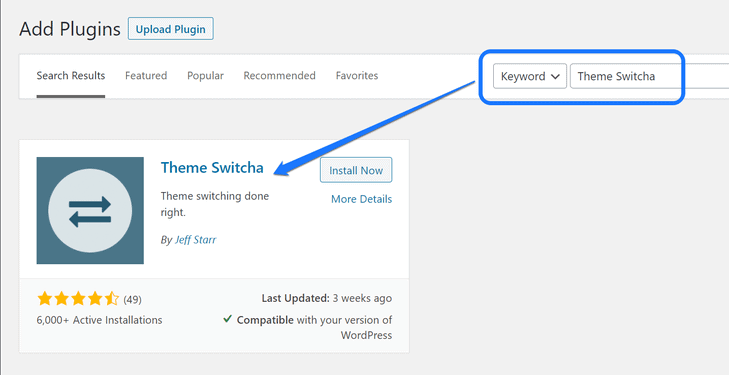
Task: Switch to the Popular tab
Action: pyautogui.click(x=205, y=75)
